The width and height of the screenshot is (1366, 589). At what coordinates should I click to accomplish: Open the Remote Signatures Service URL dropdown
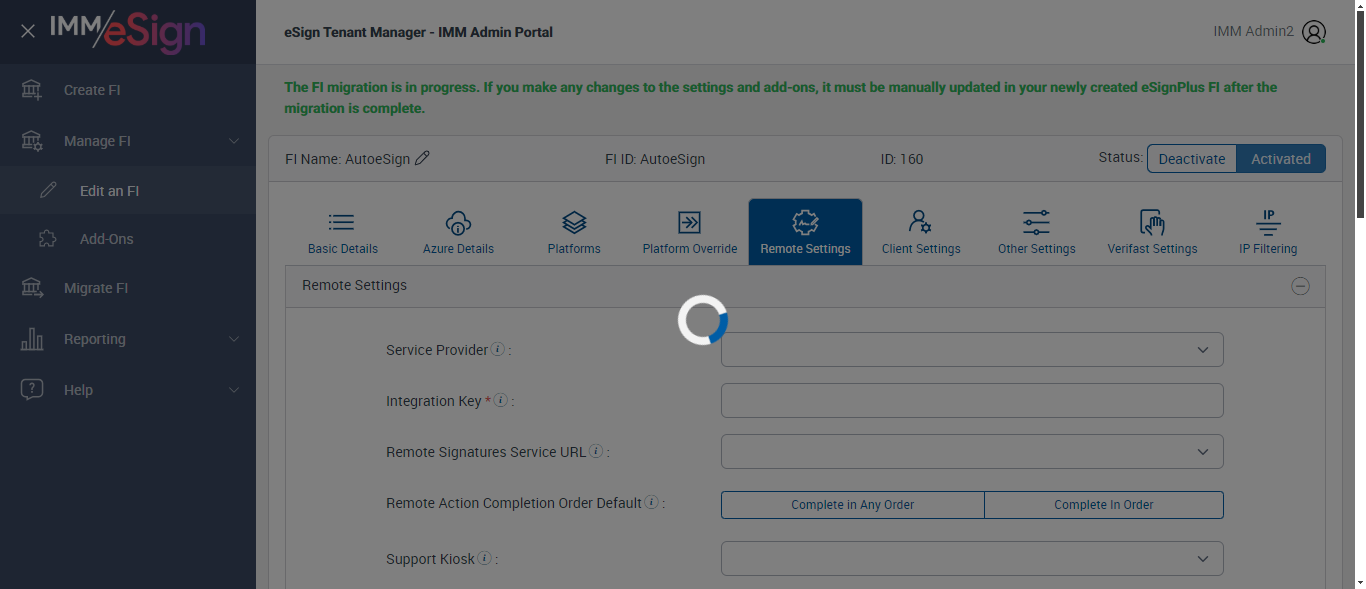tap(972, 451)
